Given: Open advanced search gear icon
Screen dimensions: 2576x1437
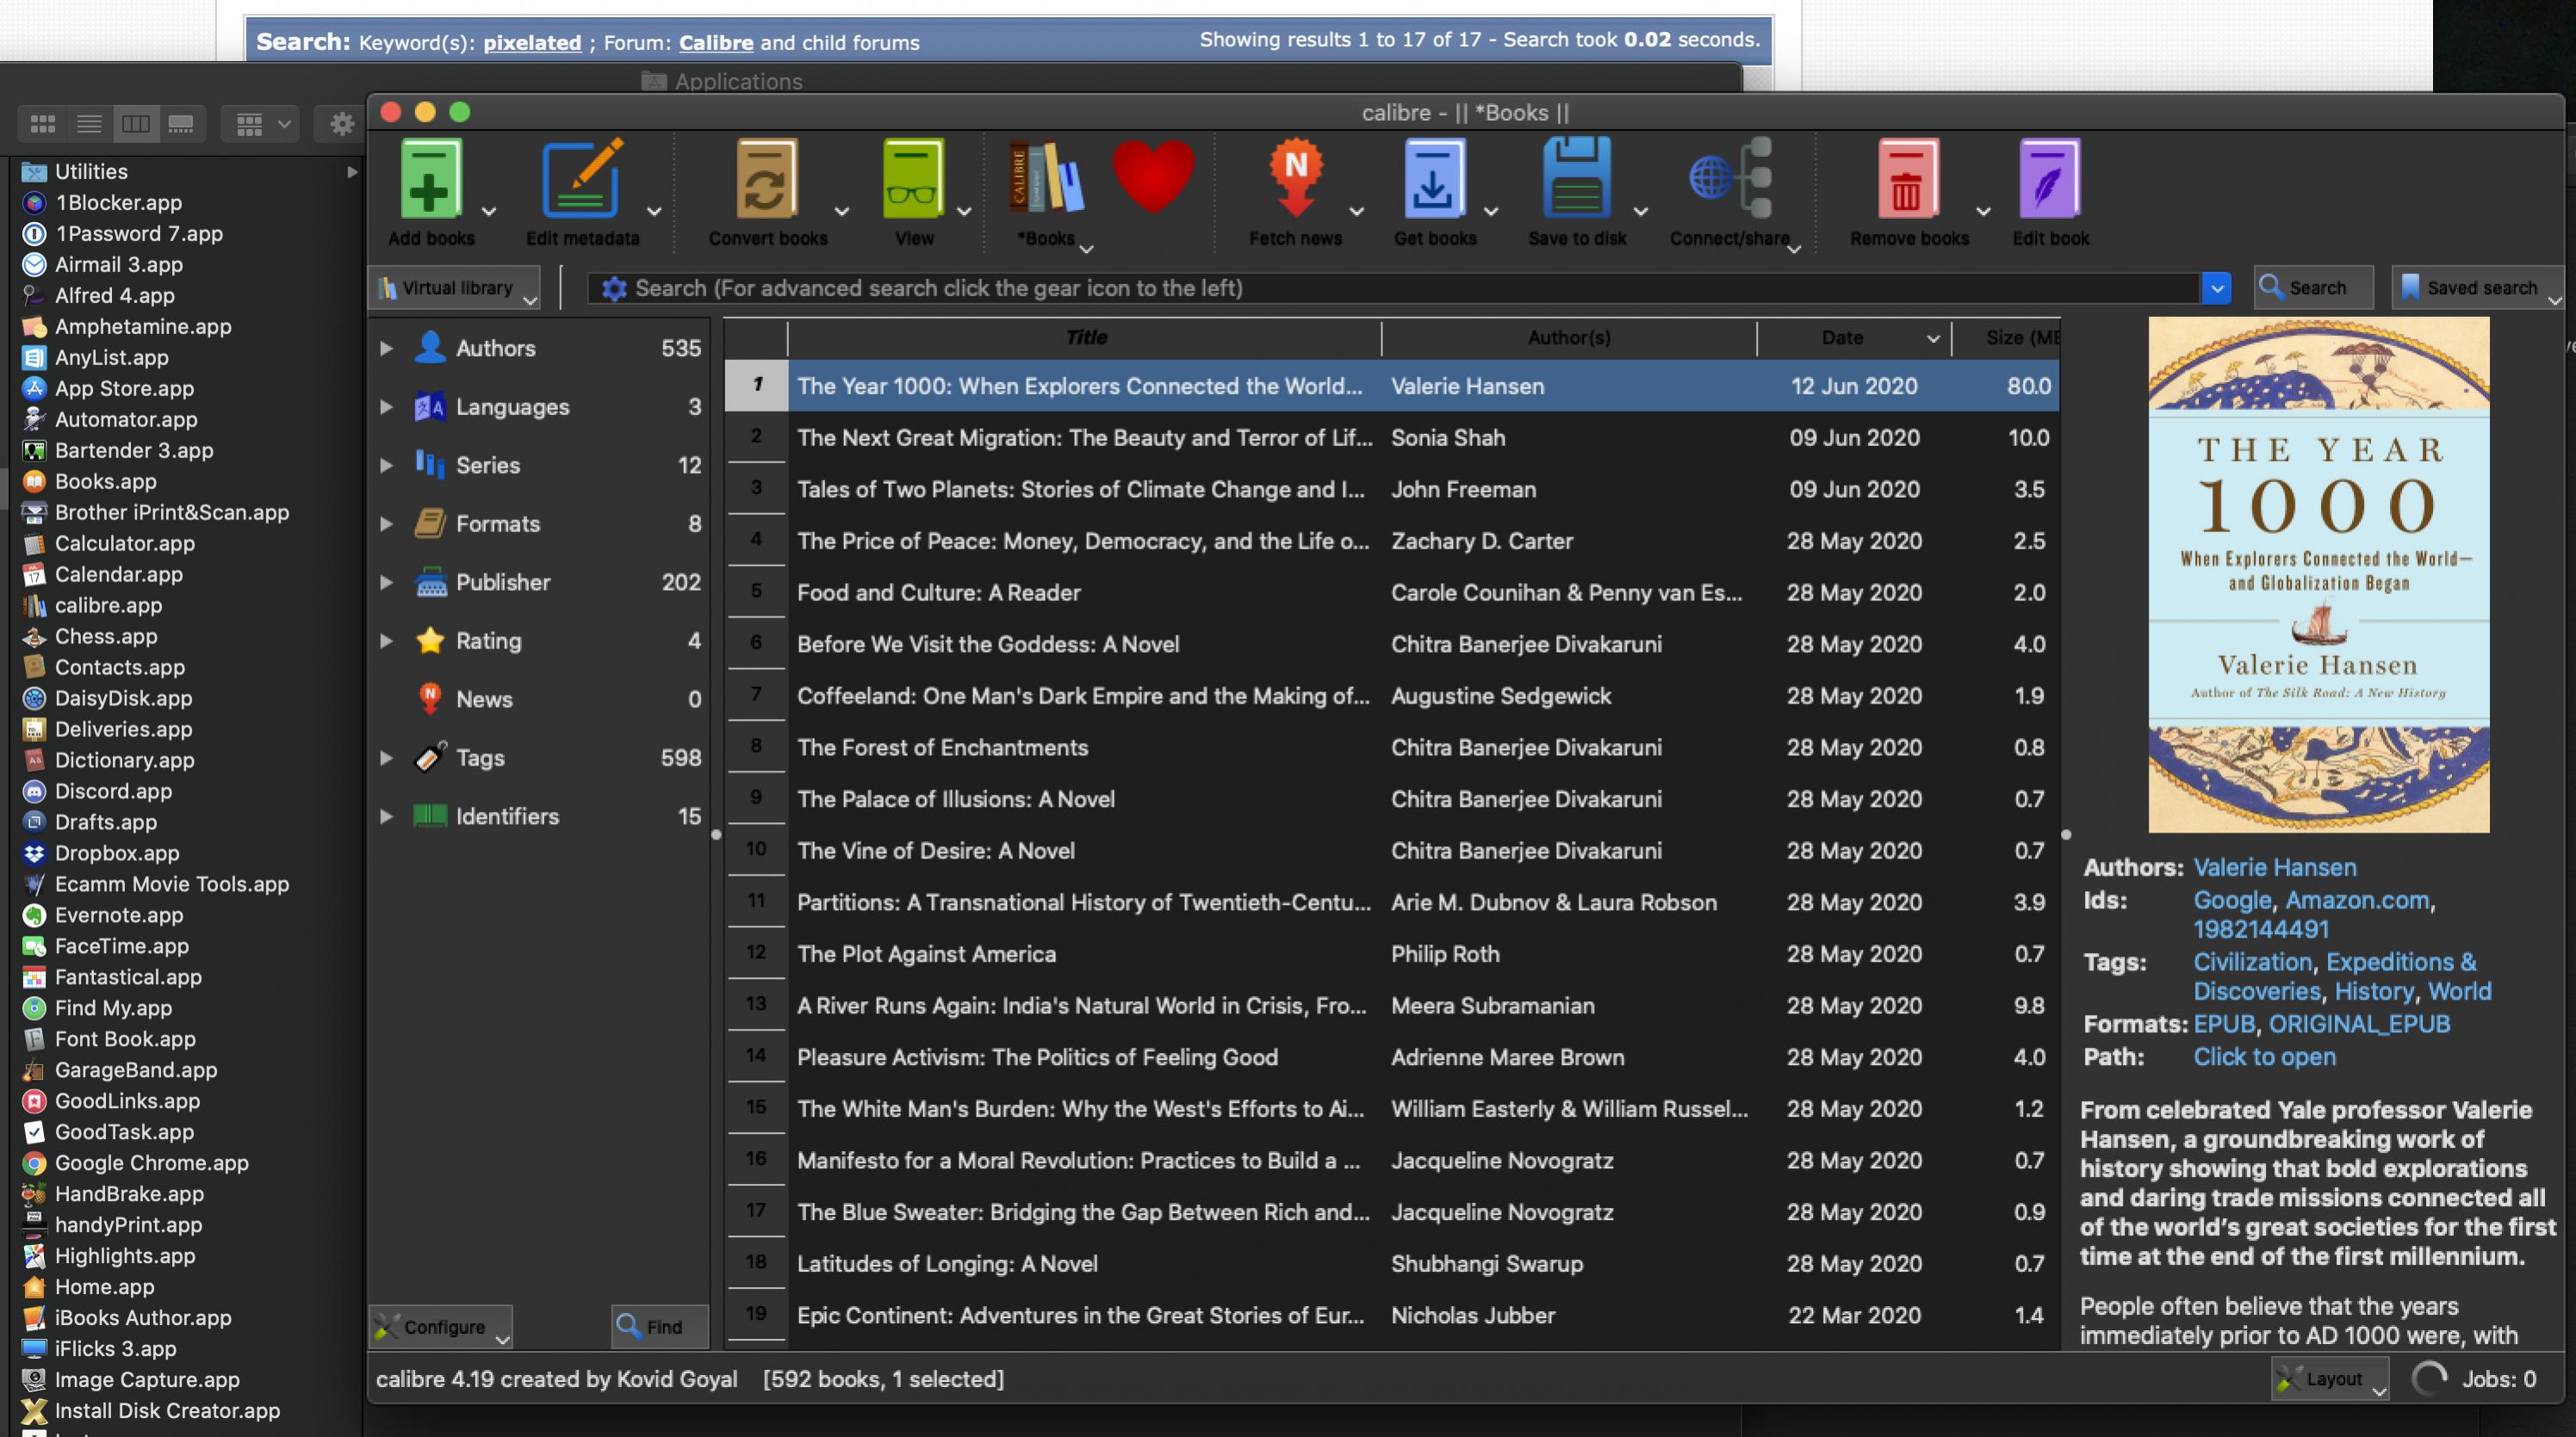Looking at the screenshot, I should [x=614, y=289].
